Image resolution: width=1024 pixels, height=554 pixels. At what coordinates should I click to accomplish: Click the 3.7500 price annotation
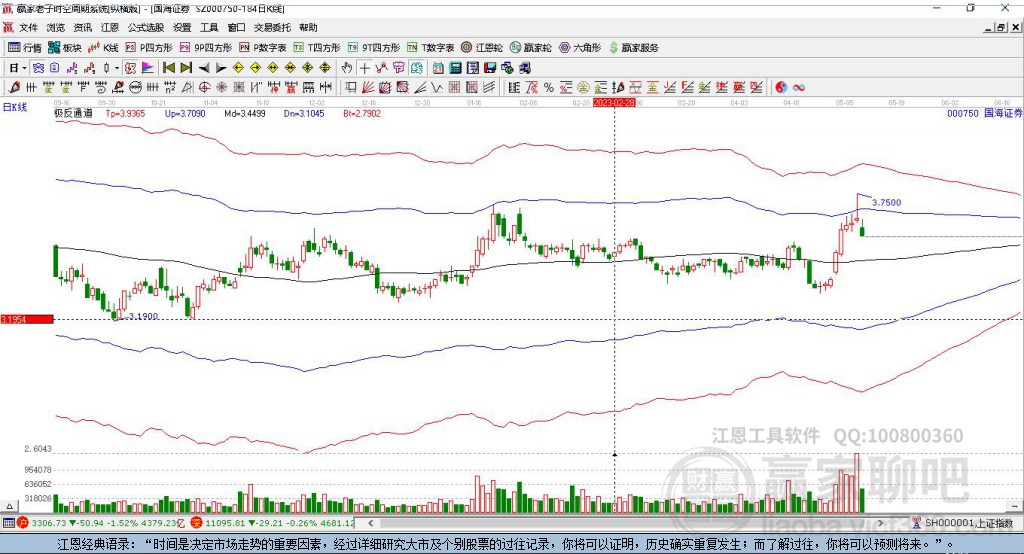[886, 203]
